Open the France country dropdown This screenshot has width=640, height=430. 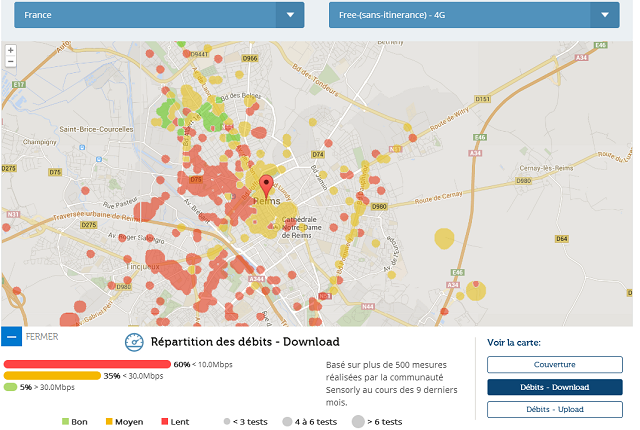tap(291, 15)
